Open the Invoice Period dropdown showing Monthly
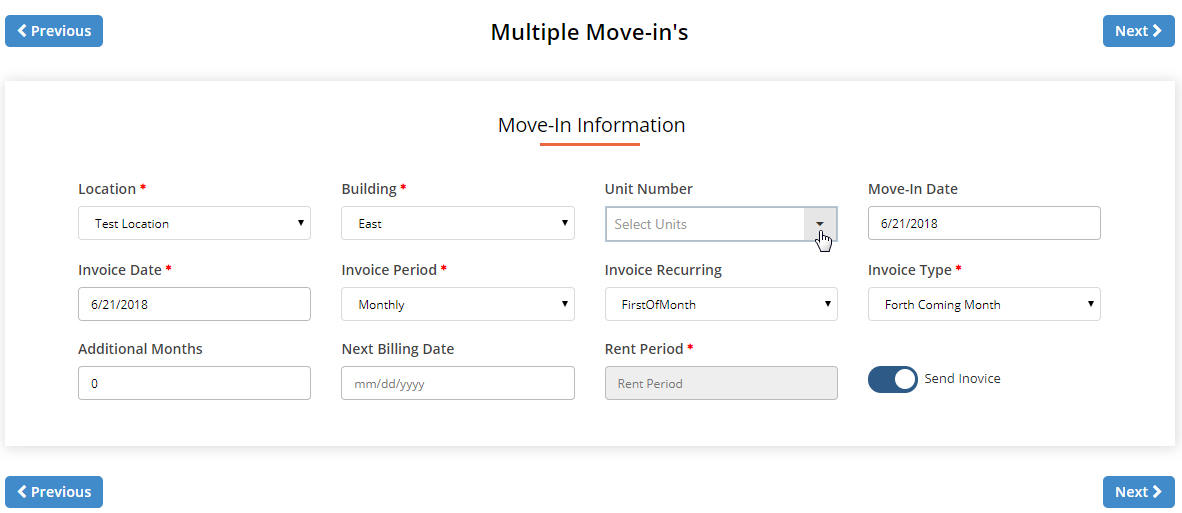Screen dimensions: 1182x513 point(458,304)
